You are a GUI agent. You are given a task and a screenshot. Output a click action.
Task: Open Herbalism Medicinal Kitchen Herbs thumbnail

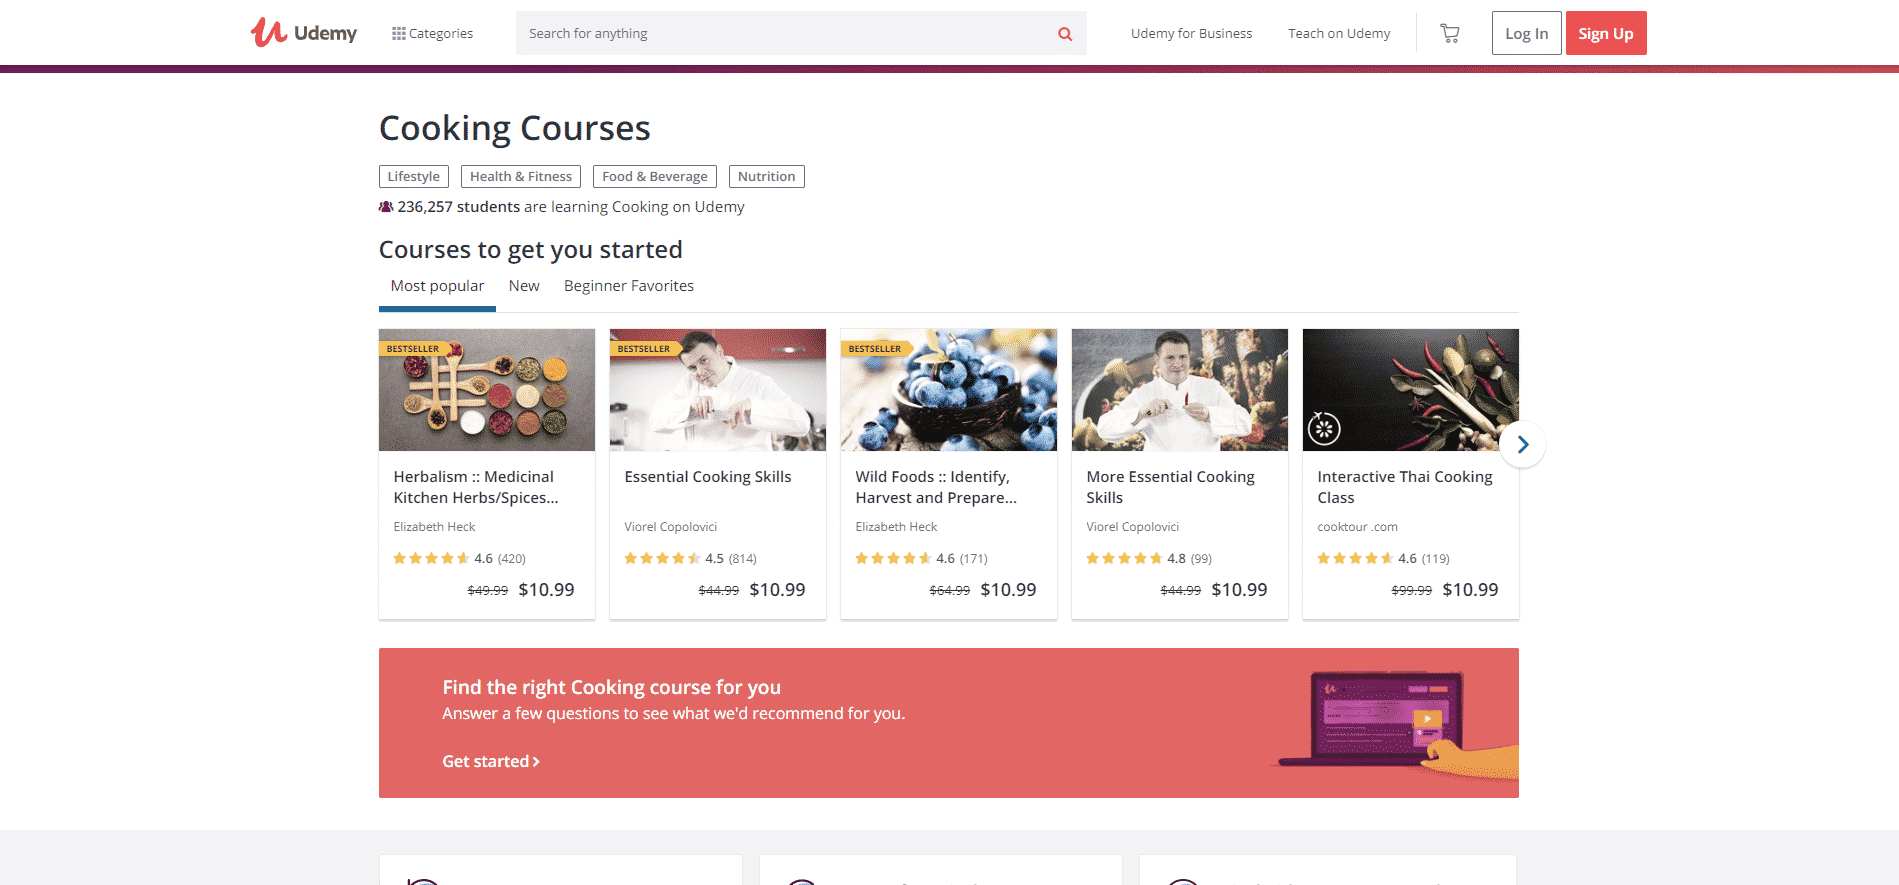[487, 390]
